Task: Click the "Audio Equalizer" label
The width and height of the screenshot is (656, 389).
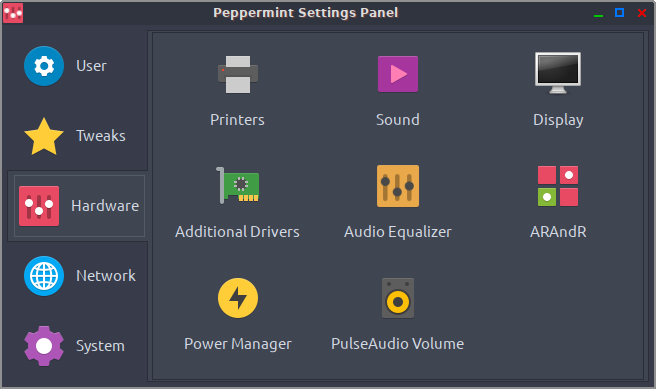Action: coord(397,232)
